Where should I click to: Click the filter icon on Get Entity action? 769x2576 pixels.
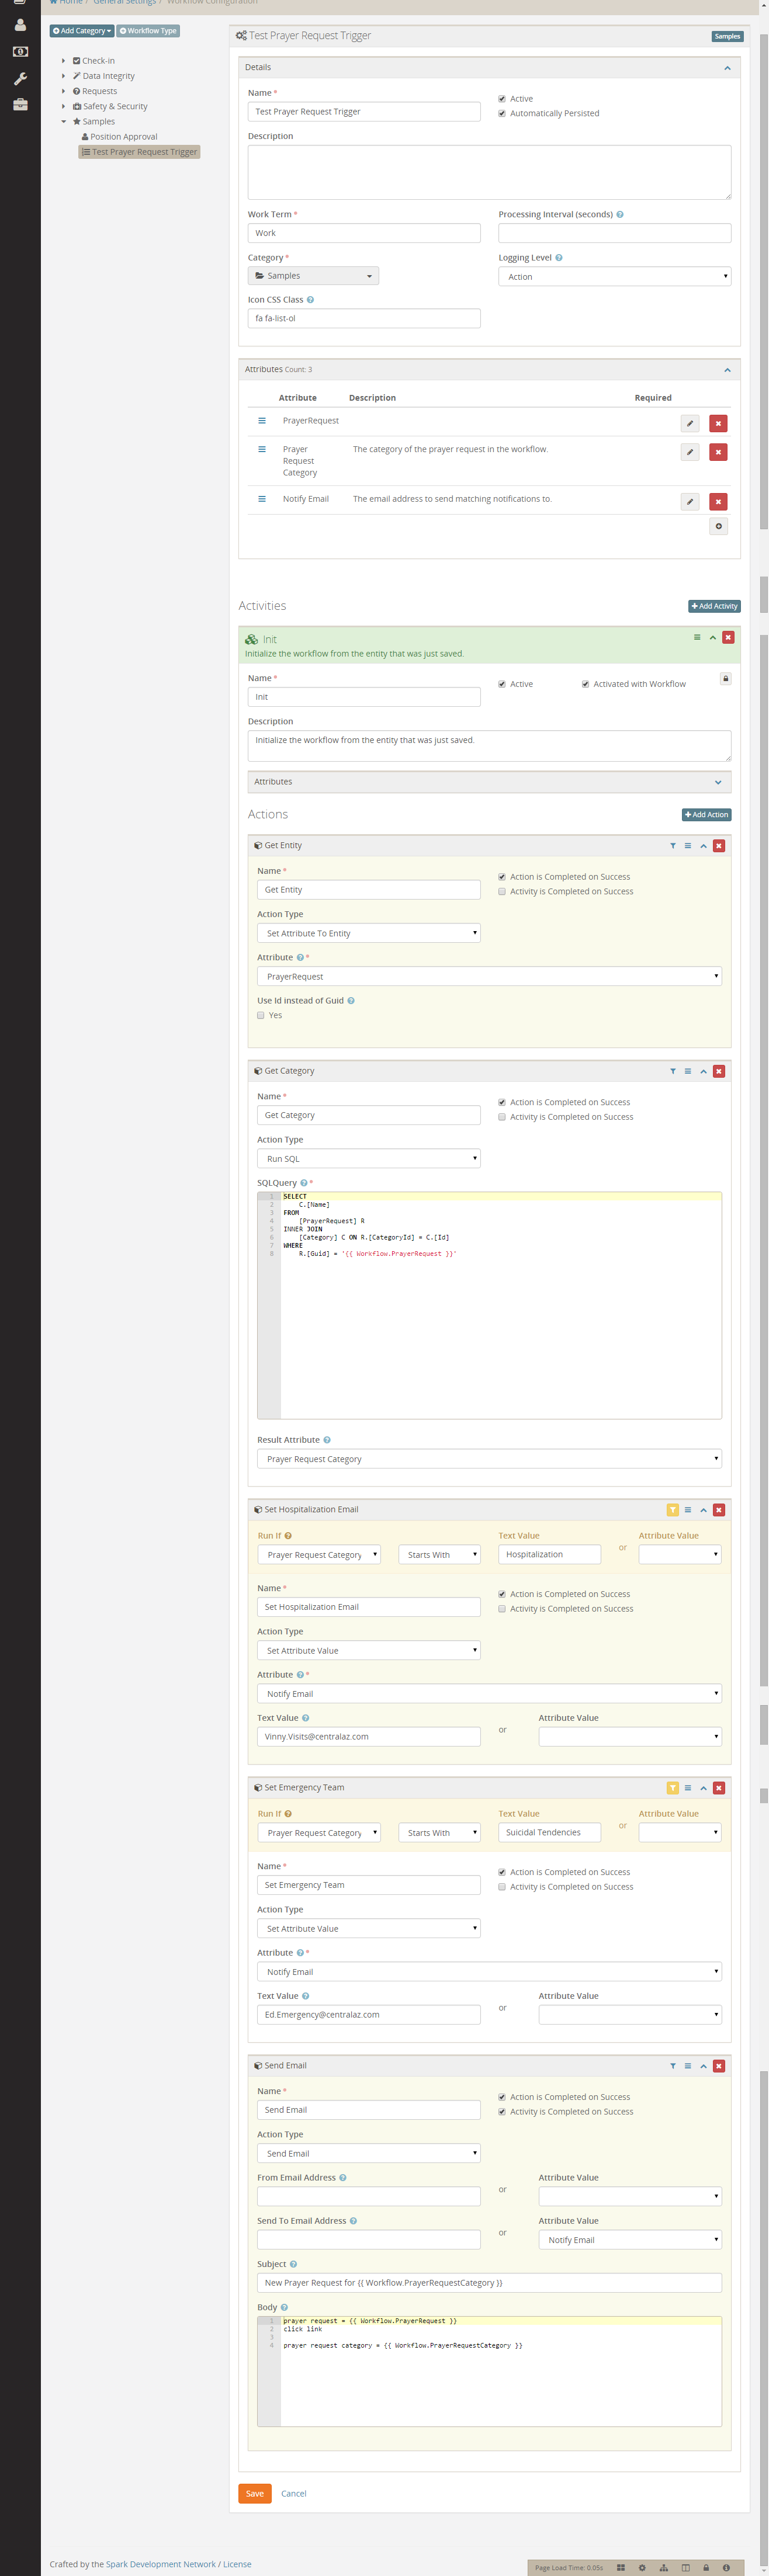click(672, 846)
